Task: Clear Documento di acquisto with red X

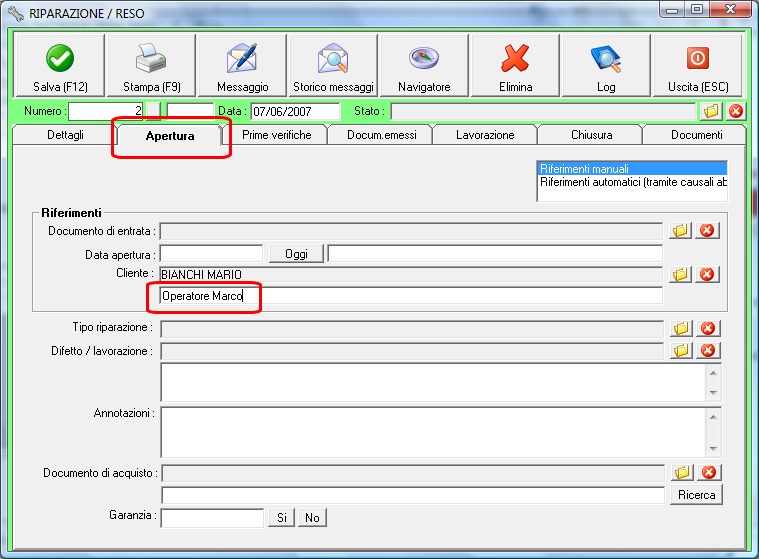Action: pyautogui.click(x=709, y=472)
